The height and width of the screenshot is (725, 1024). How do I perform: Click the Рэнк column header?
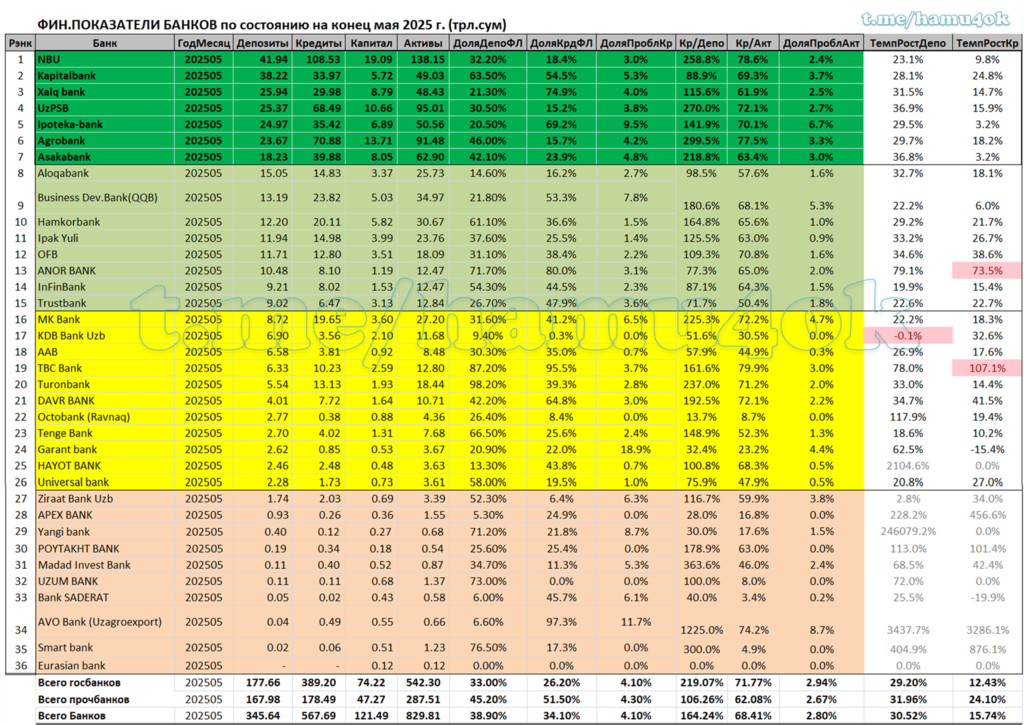coord(21,42)
